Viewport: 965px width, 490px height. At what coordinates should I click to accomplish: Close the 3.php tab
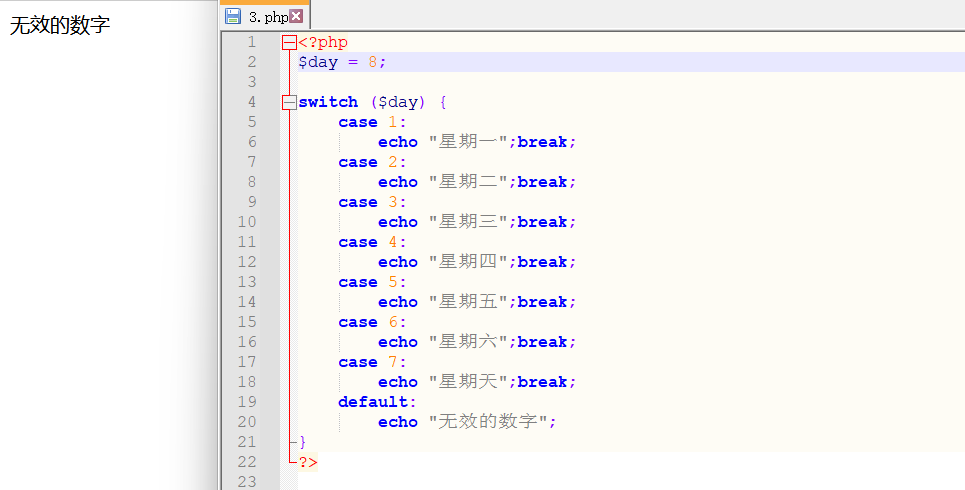tap(296, 16)
